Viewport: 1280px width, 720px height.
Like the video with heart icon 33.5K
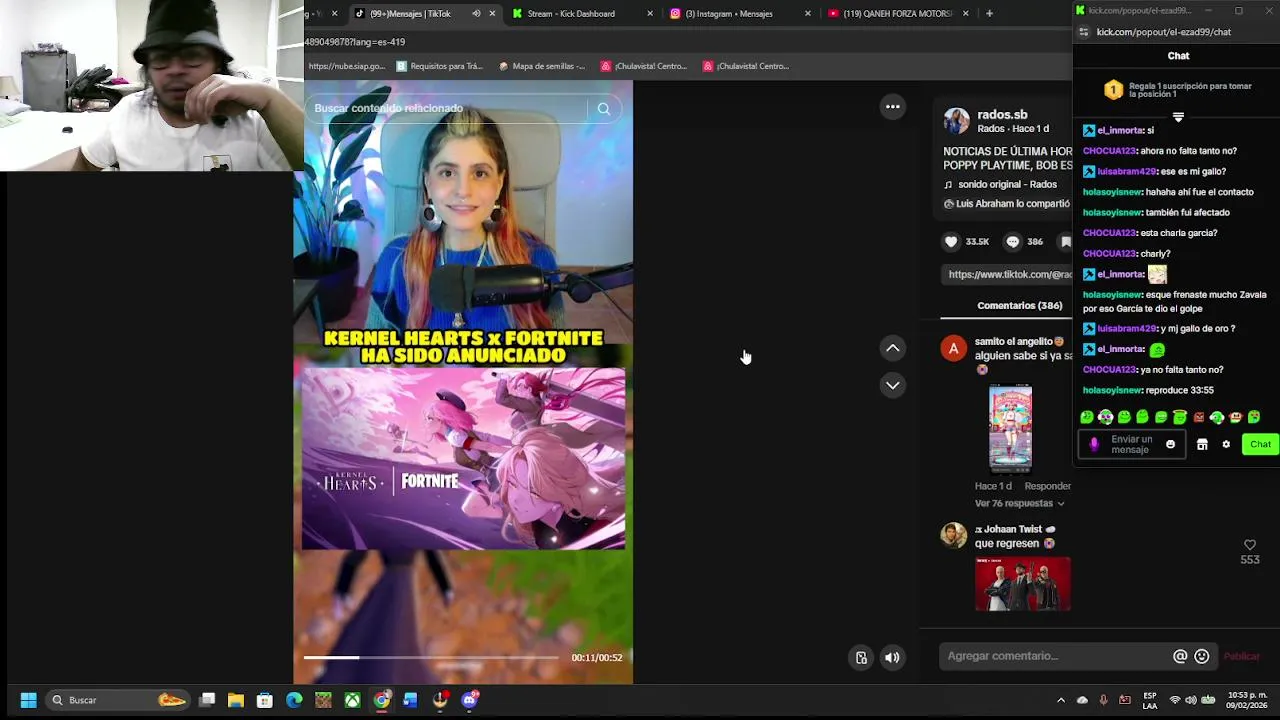point(951,241)
